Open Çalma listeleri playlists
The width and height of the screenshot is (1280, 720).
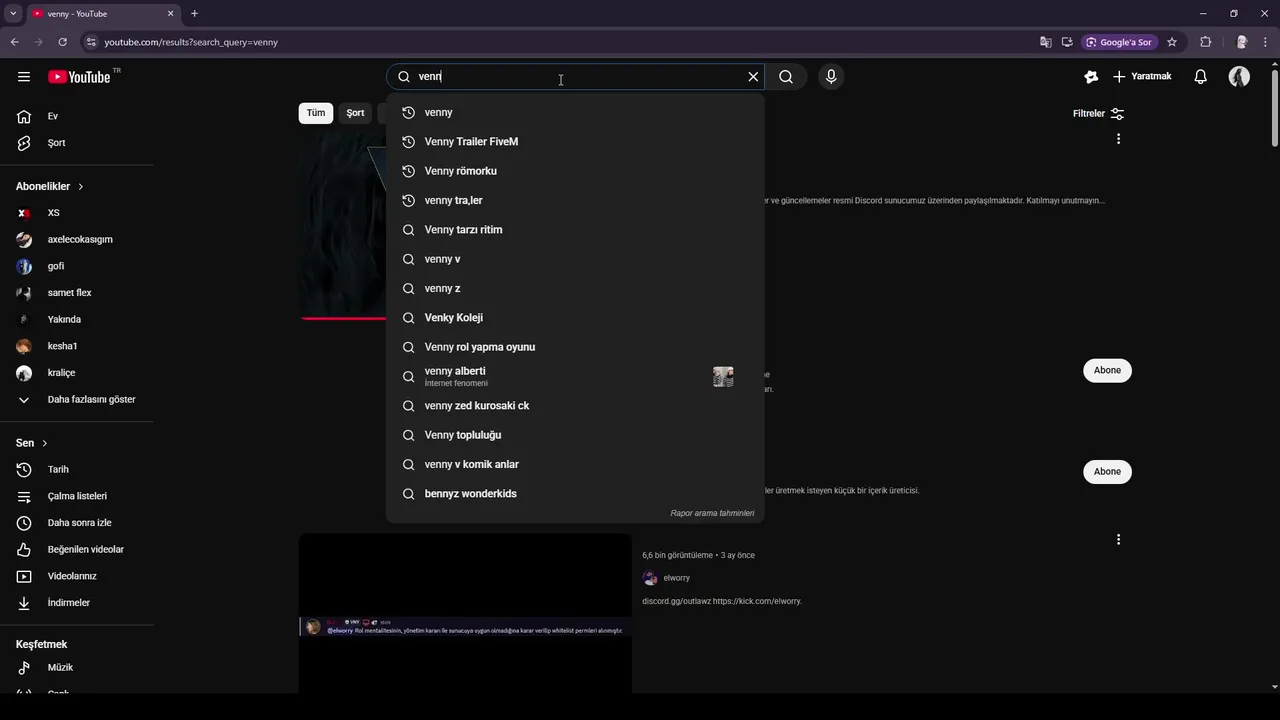point(77,496)
